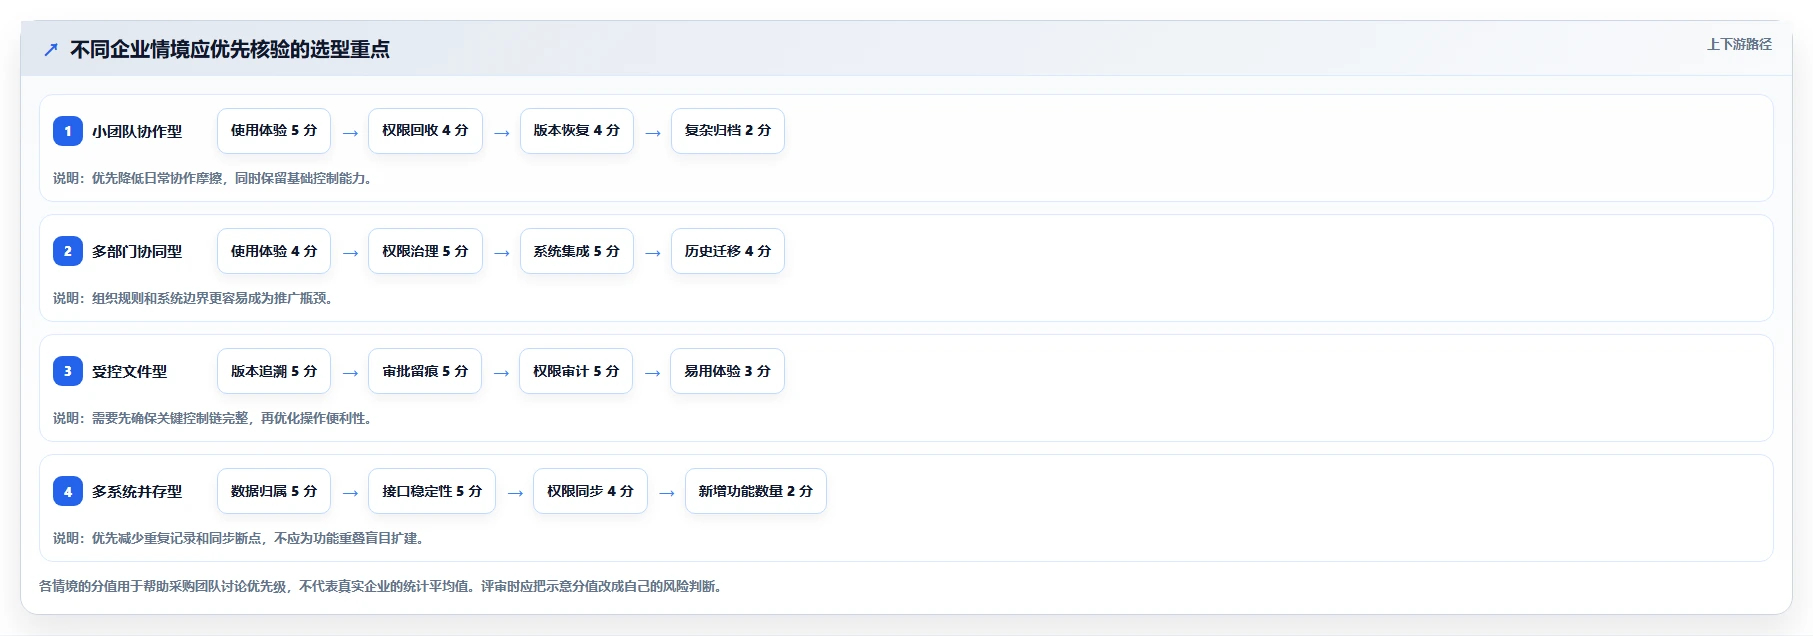This screenshot has height=636, width=1813.
Task: Click the arrow between 系统集成 and 历史迁移
Action: [653, 253]
